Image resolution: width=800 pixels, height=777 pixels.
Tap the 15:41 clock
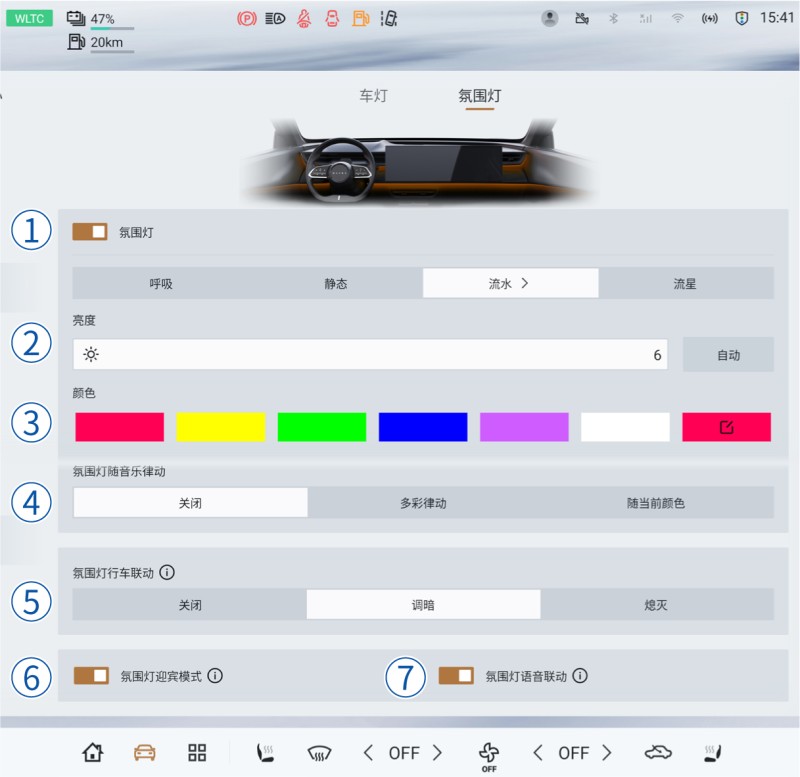(x=777, y=18)
